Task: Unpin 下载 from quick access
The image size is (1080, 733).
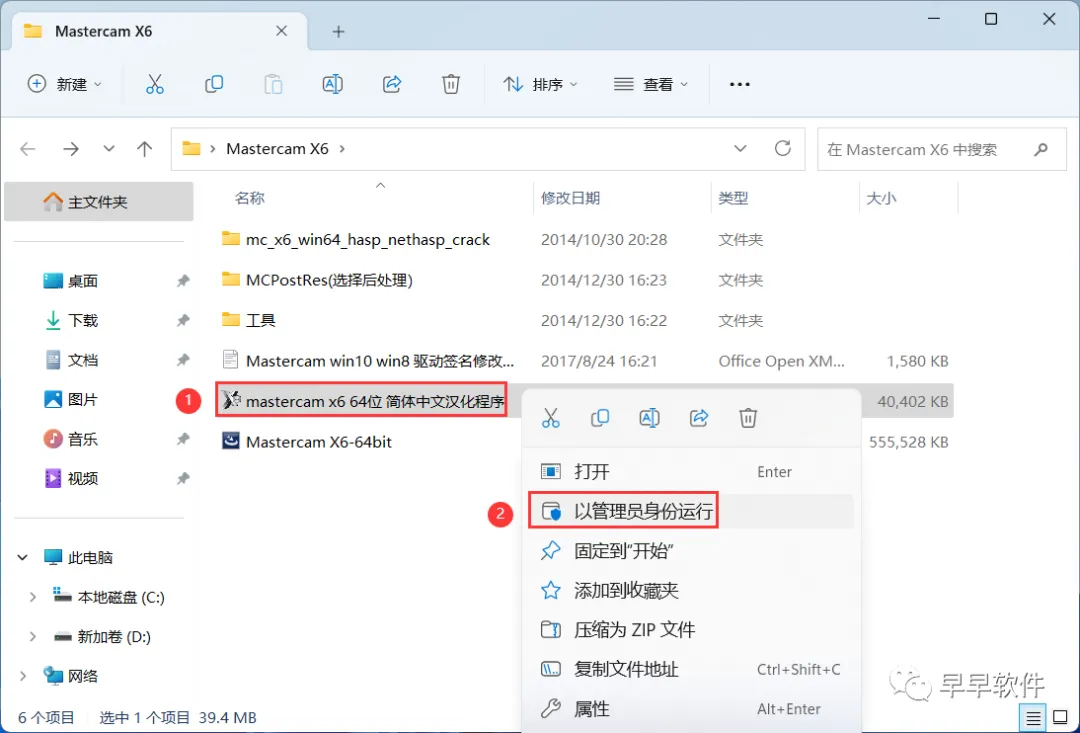Action: tap(183, 320)
